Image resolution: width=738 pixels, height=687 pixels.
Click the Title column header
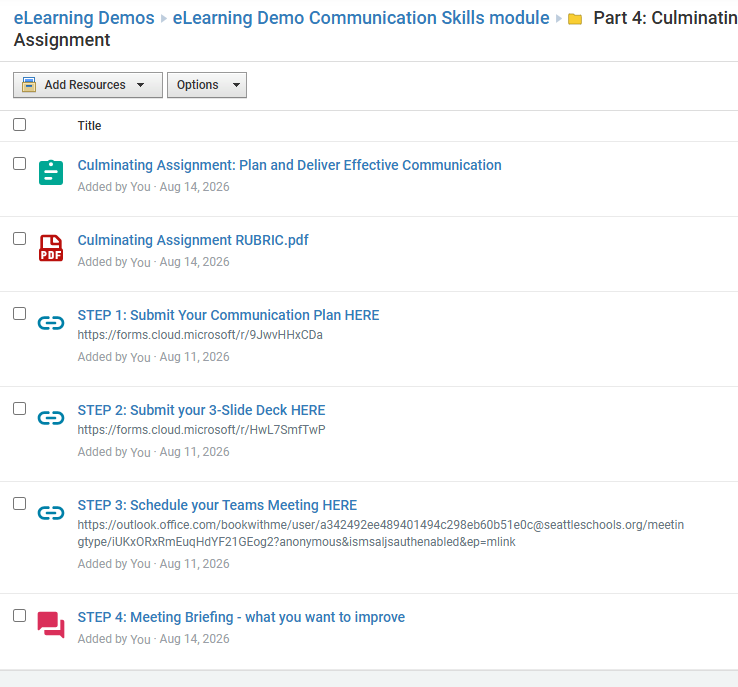coord(89,126)
